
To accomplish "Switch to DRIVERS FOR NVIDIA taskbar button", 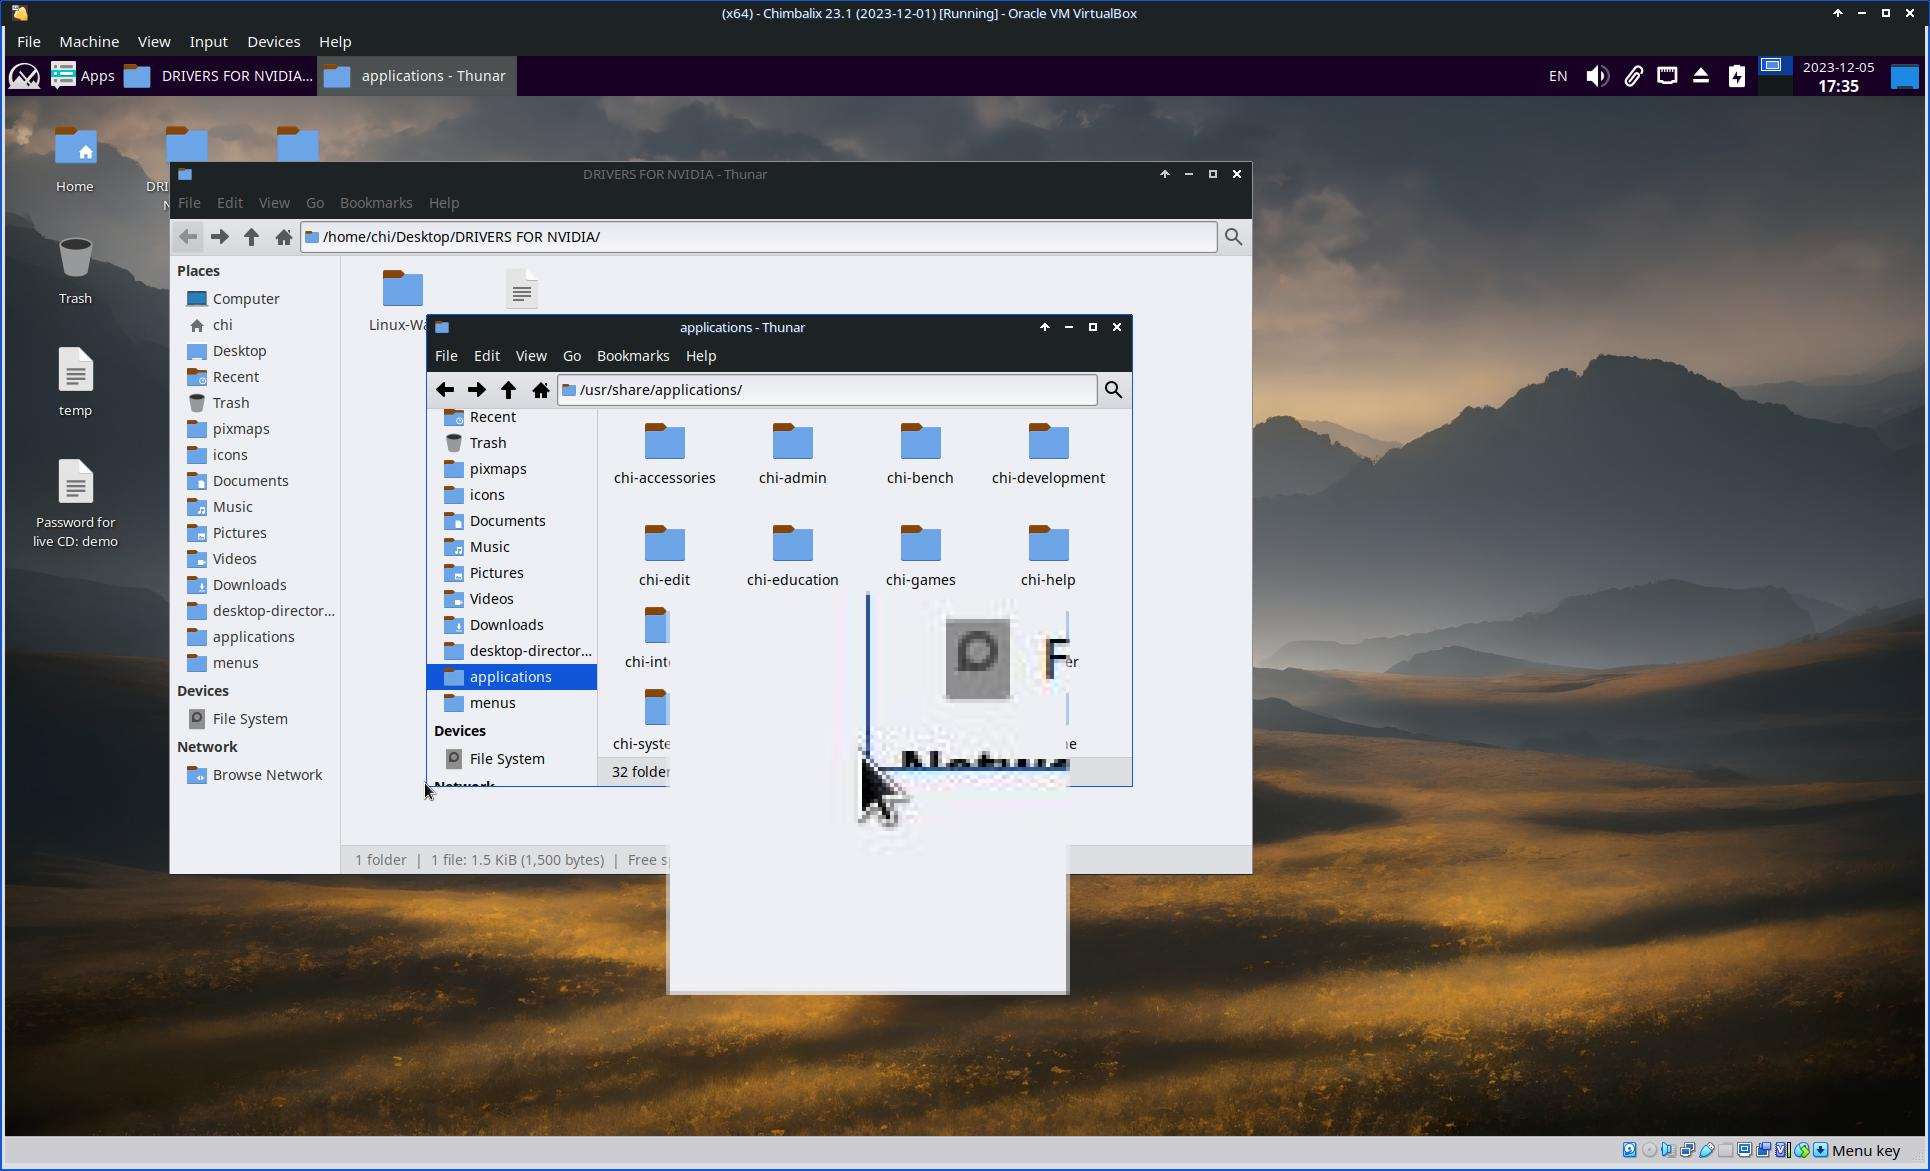I will [x=219, y=76].
